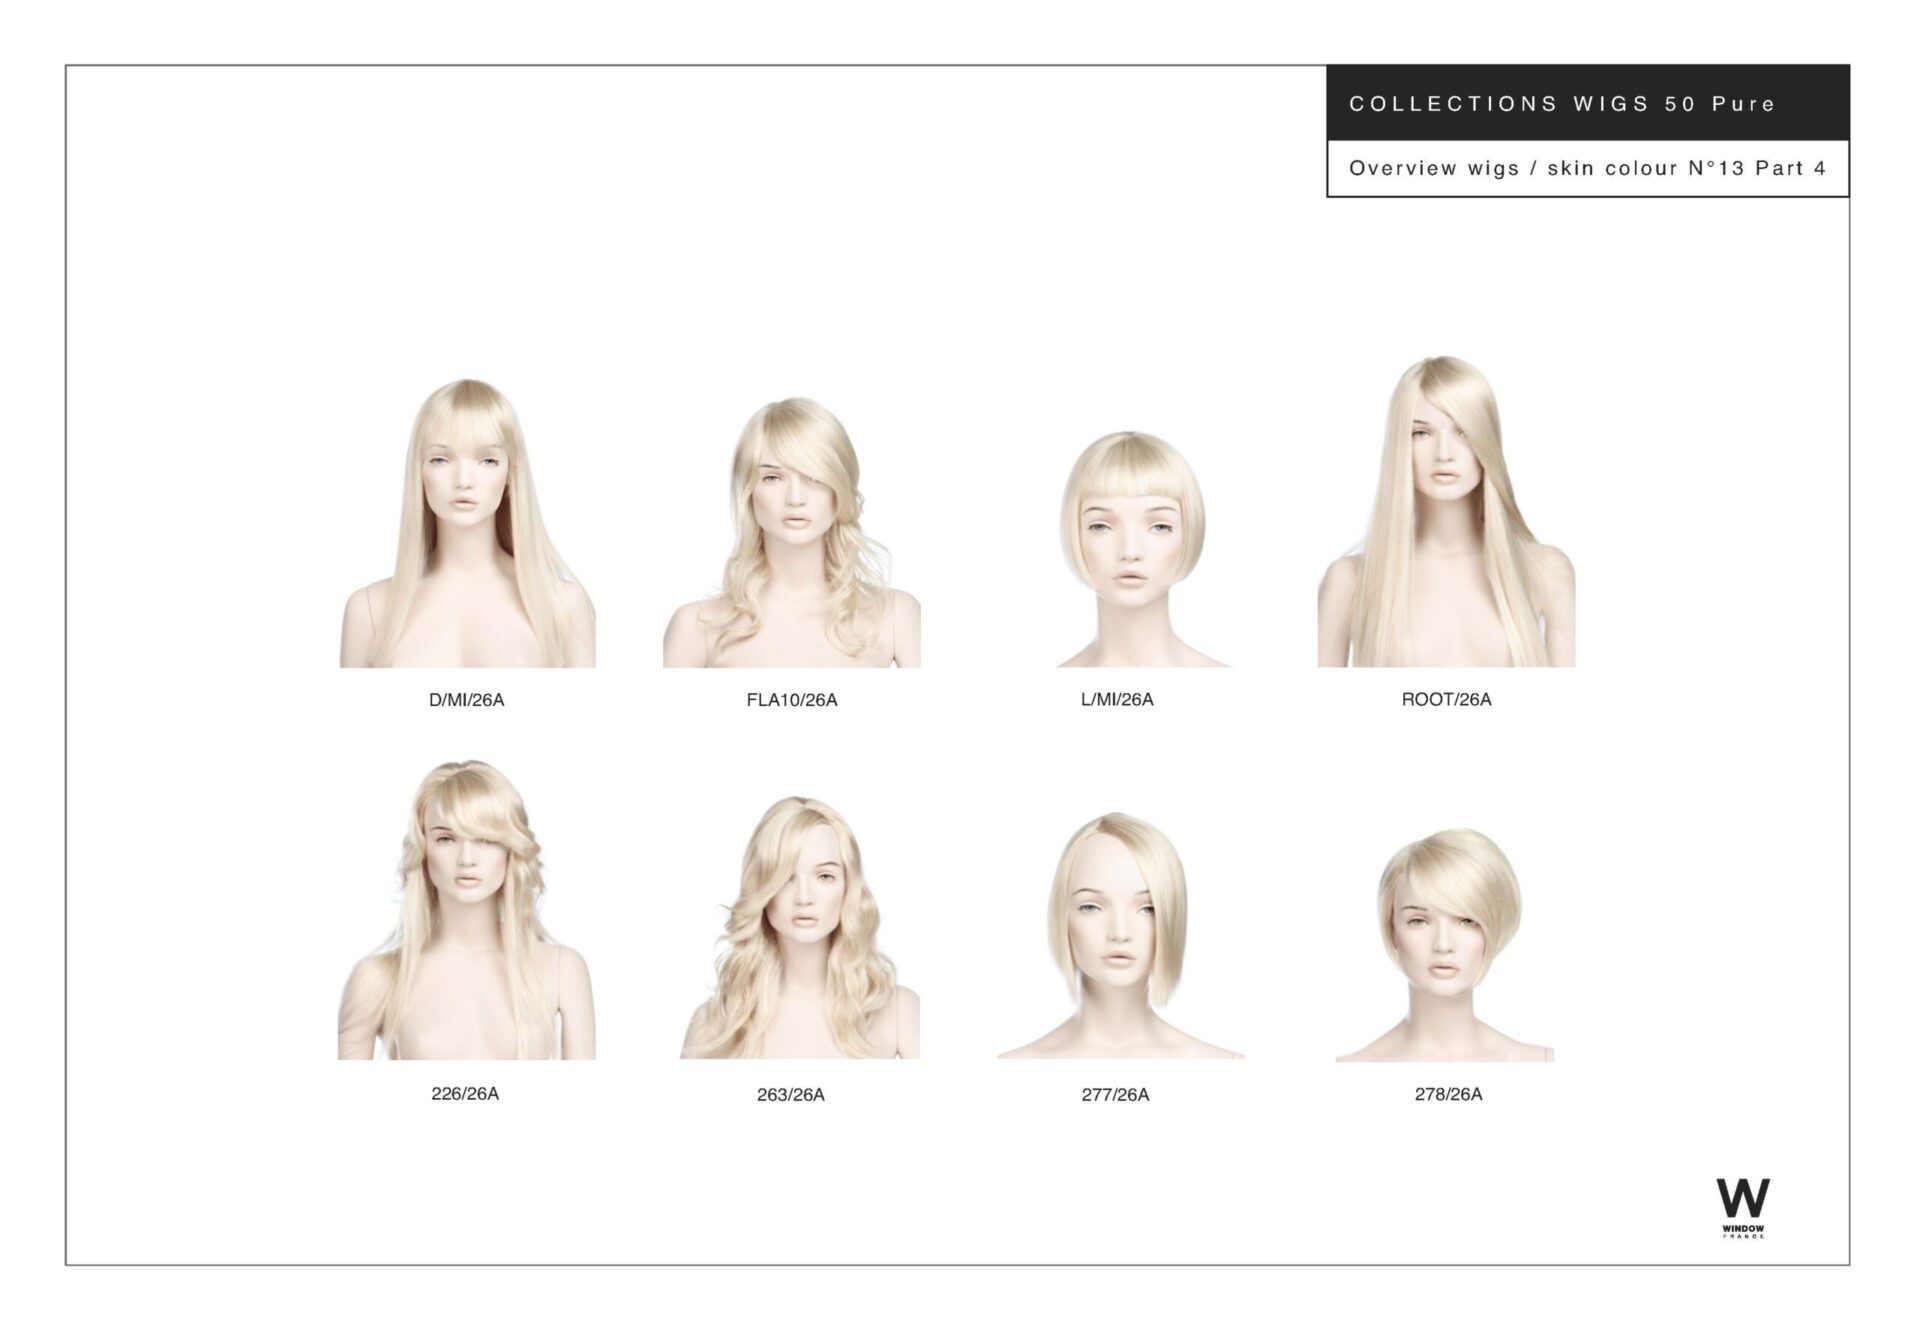Click the 277/26A caption label
Viewport: 1920px width, 1327px height.
point(1115,1094)
